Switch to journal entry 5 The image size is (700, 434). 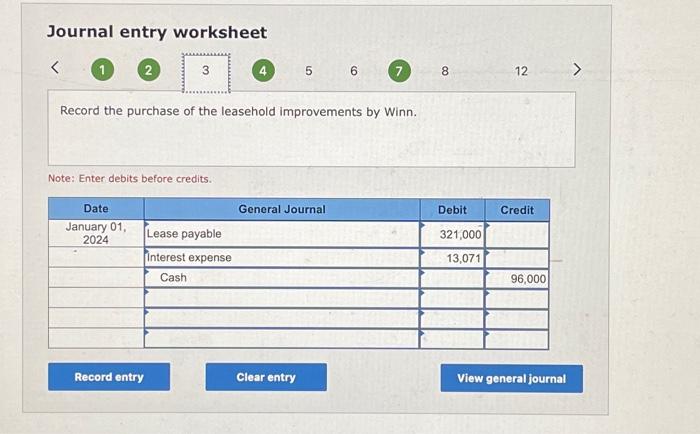pos(308,71)
